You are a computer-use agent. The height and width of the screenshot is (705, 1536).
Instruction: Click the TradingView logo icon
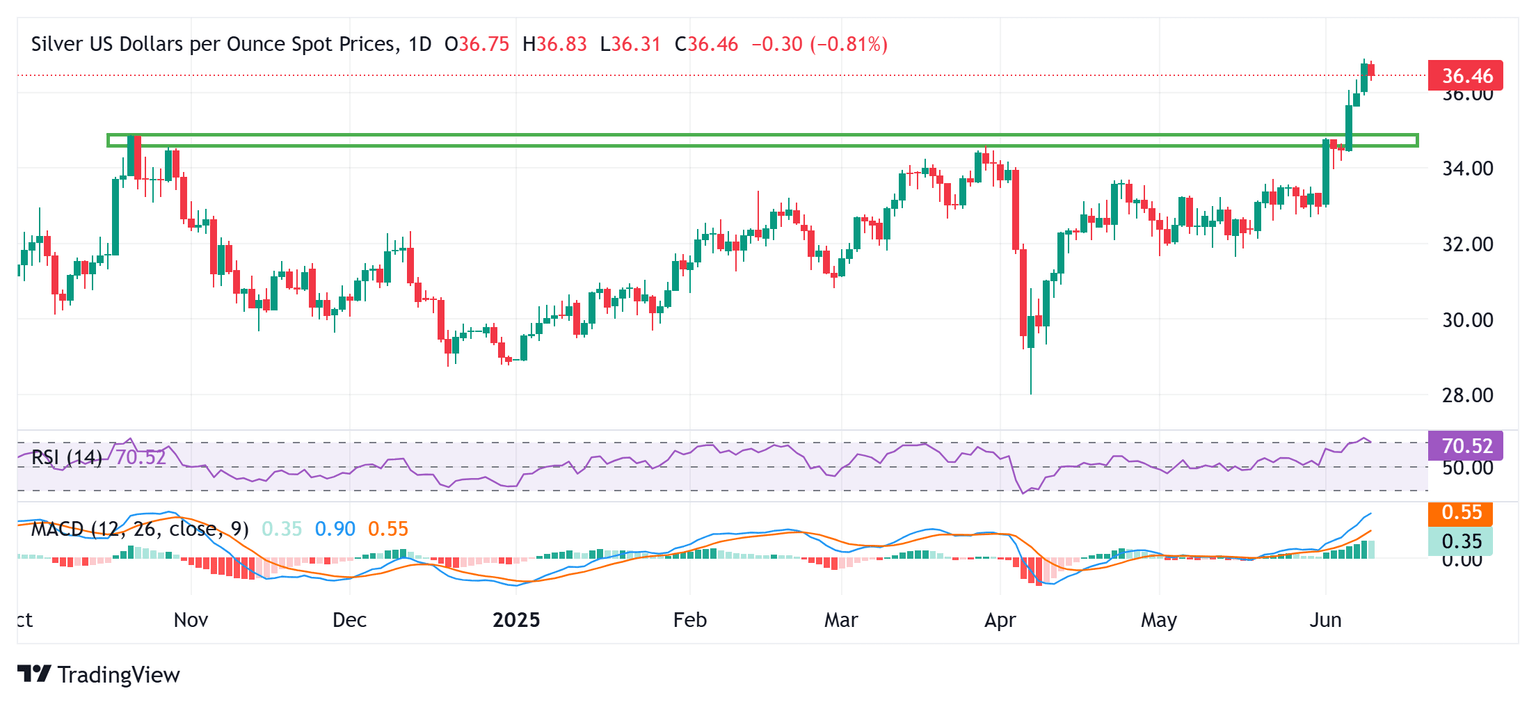pyautogui.click(x=34, y=674)
